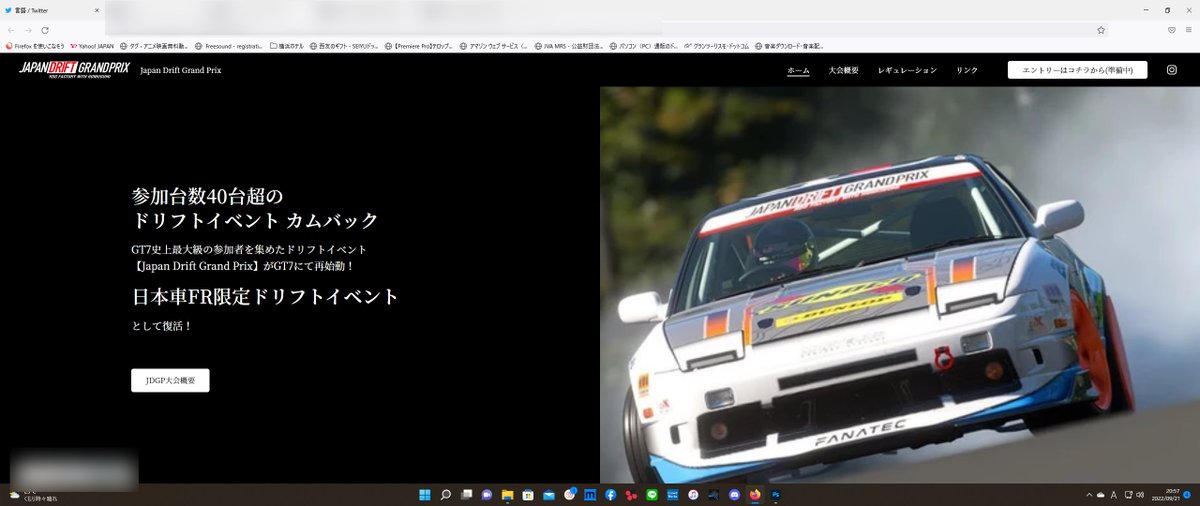Bookmark this page with the star icon

pyautogui.click(x=1101, y=30)
